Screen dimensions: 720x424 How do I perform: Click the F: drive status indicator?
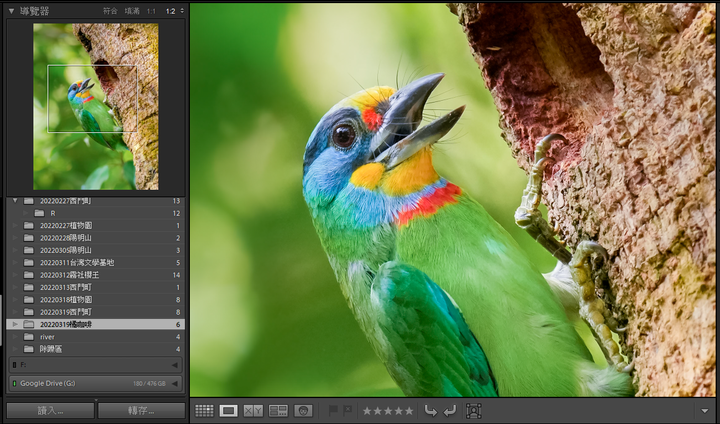[14, 365]
